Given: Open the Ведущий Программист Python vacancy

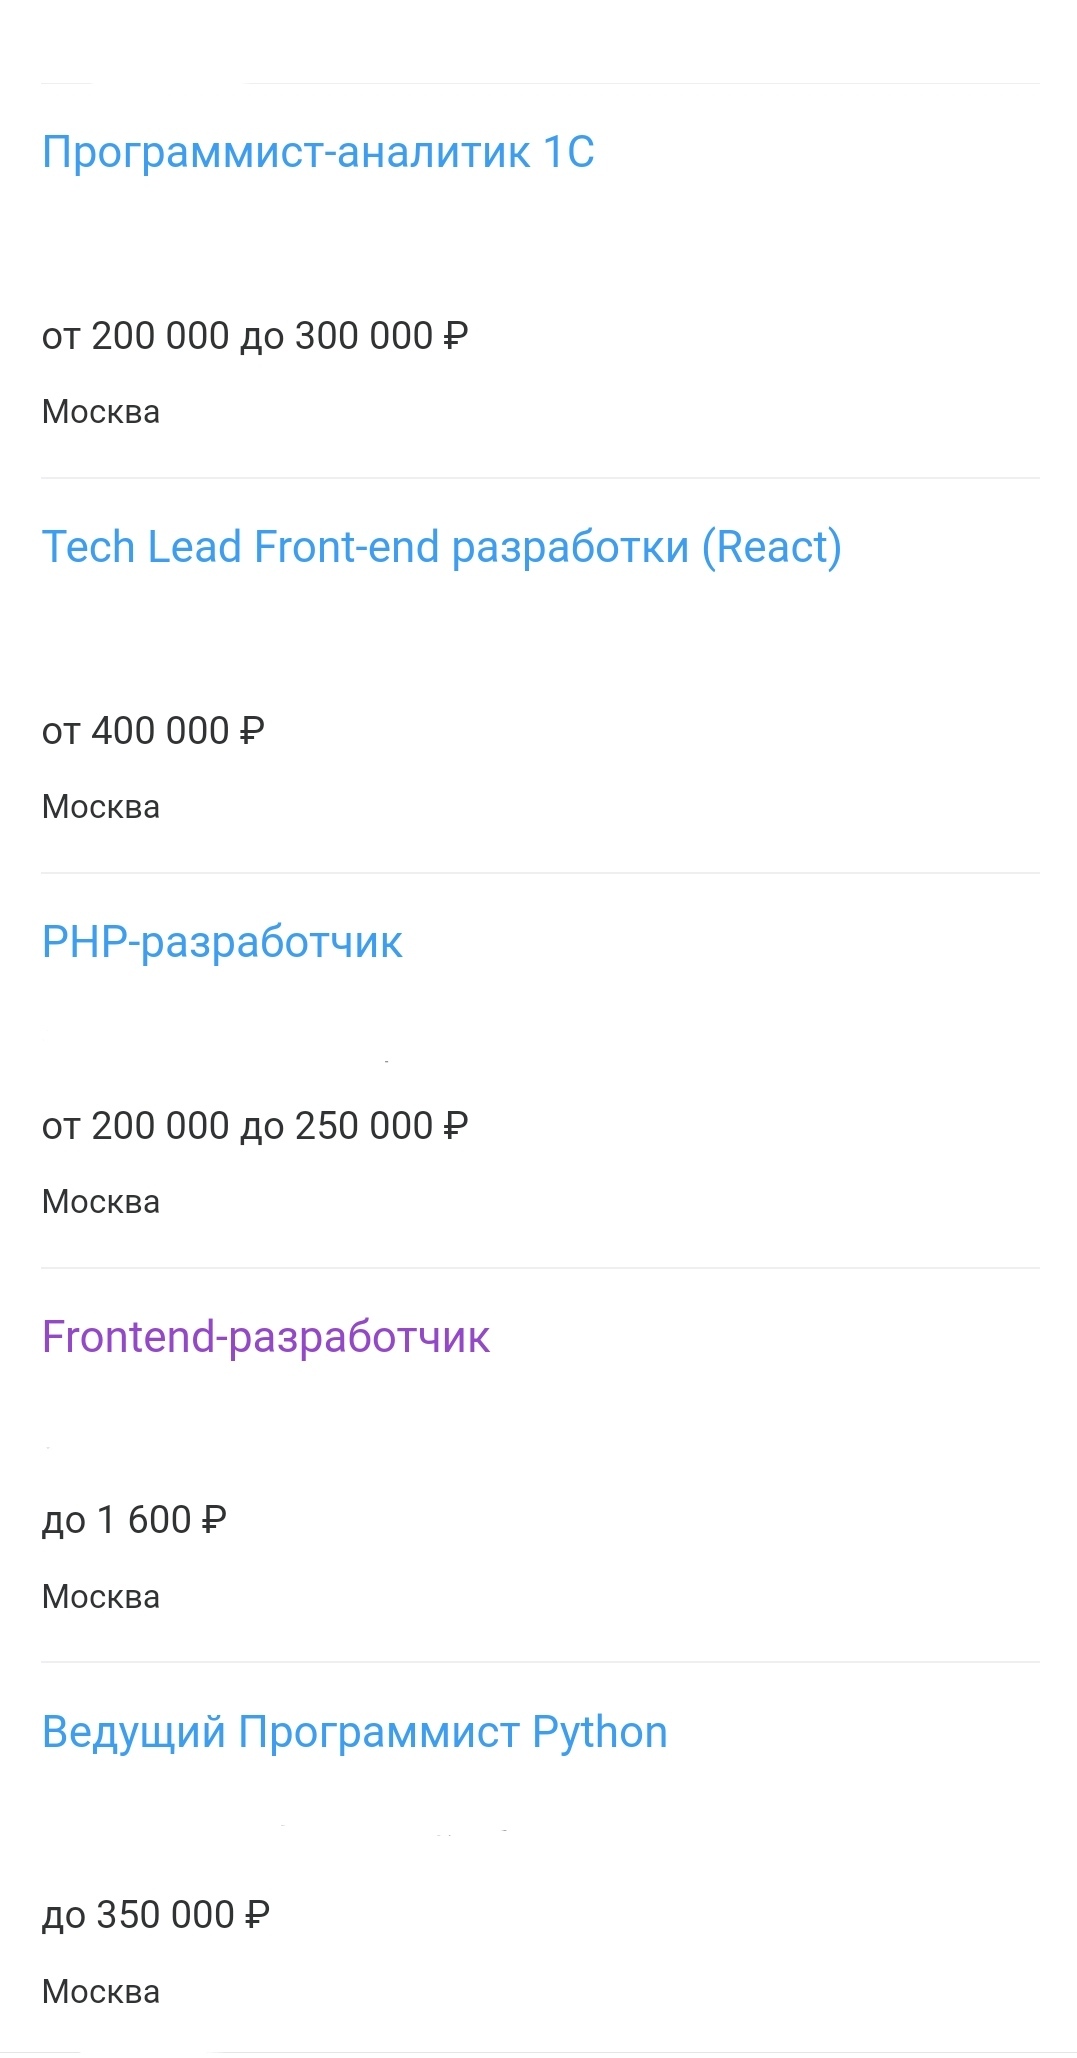Looking at the screenshot, I should point(354,1732).
